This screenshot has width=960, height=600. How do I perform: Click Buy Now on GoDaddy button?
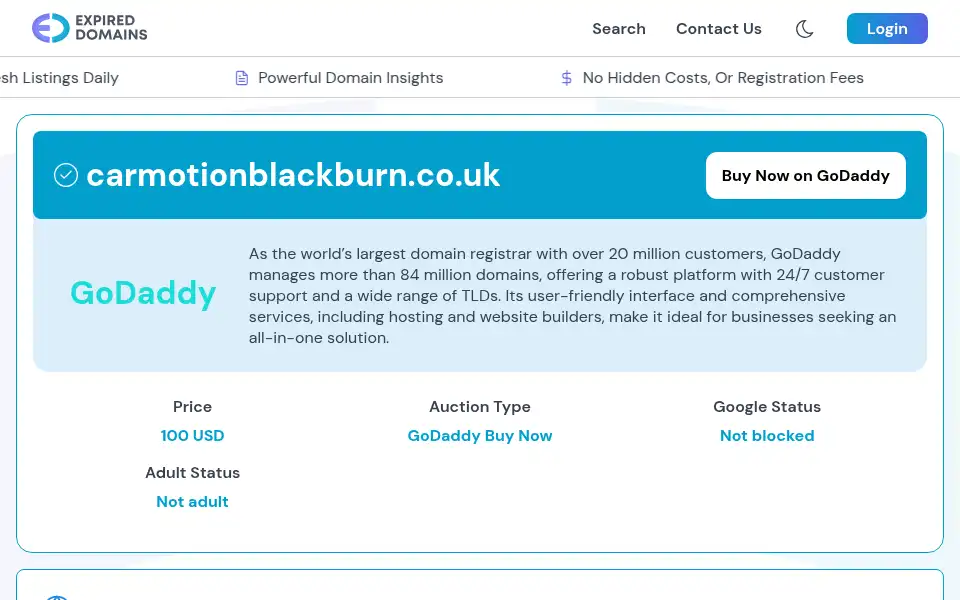(805, 176)
